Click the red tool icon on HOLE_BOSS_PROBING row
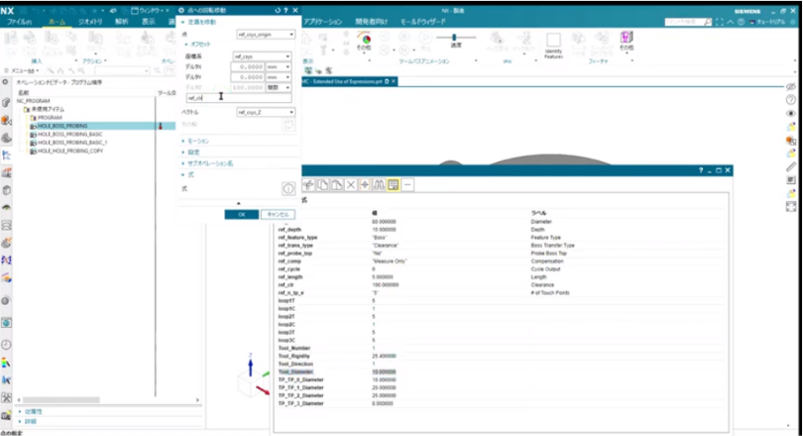The image size is (803, 436). click(160, 126)
